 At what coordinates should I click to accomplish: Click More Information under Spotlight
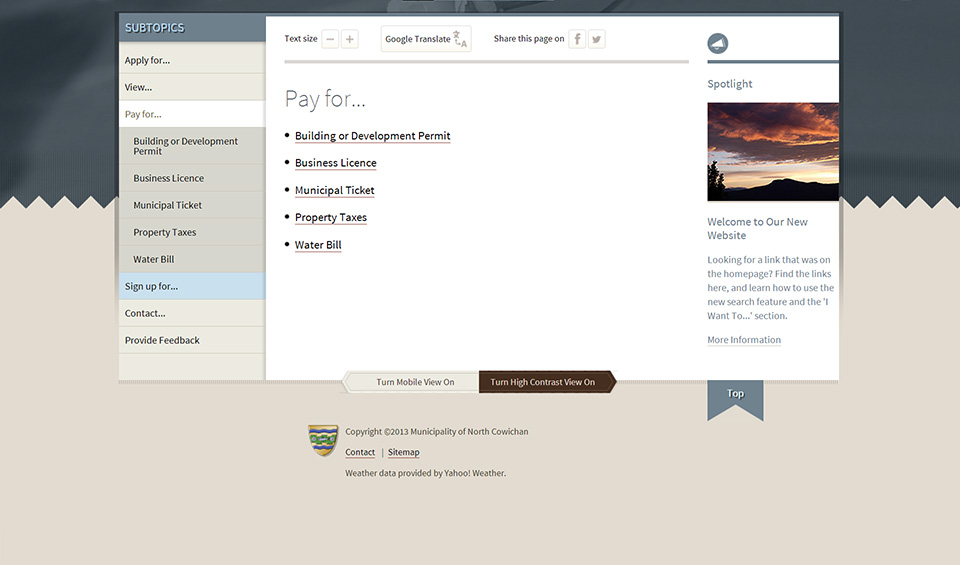tap(744, 340)
